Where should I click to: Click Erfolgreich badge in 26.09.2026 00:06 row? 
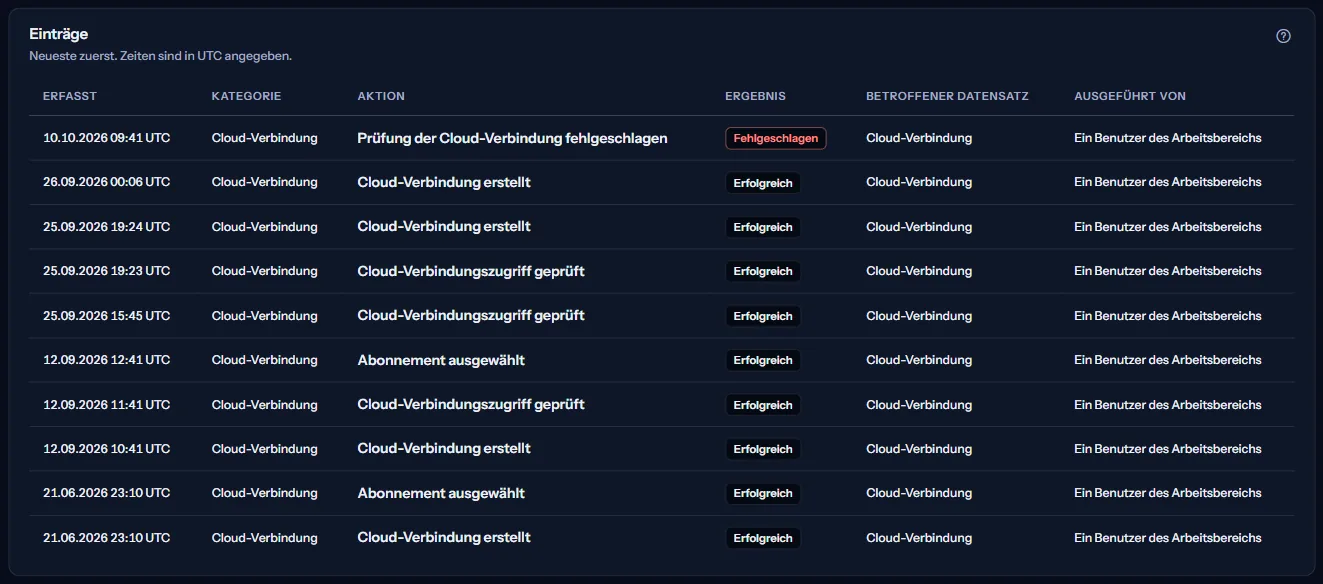coord(763,183)
